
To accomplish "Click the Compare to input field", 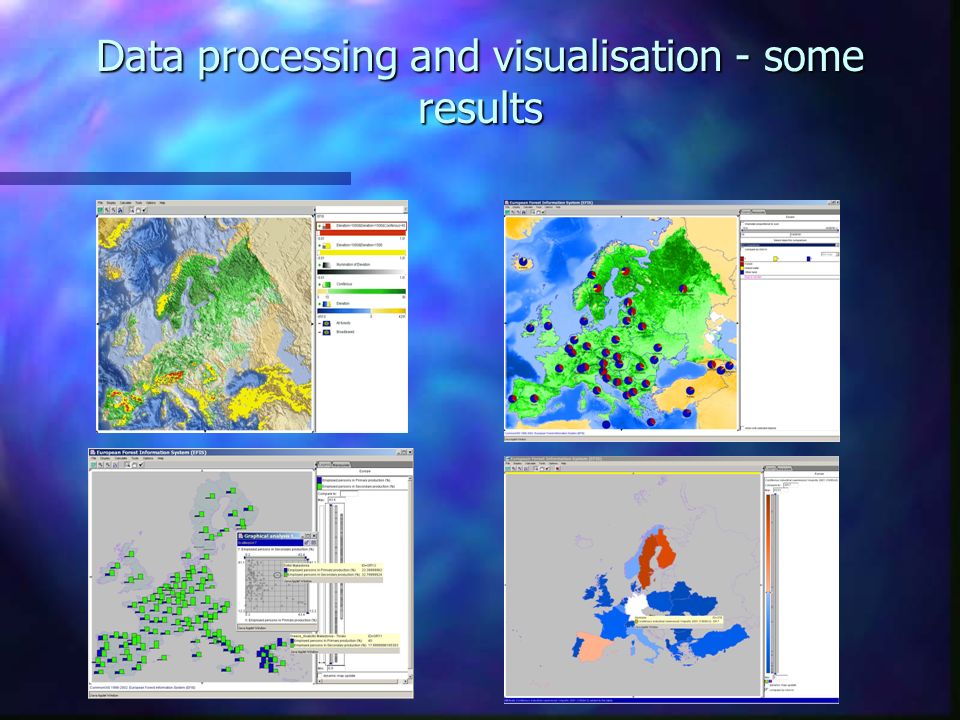I will (349, 493).
